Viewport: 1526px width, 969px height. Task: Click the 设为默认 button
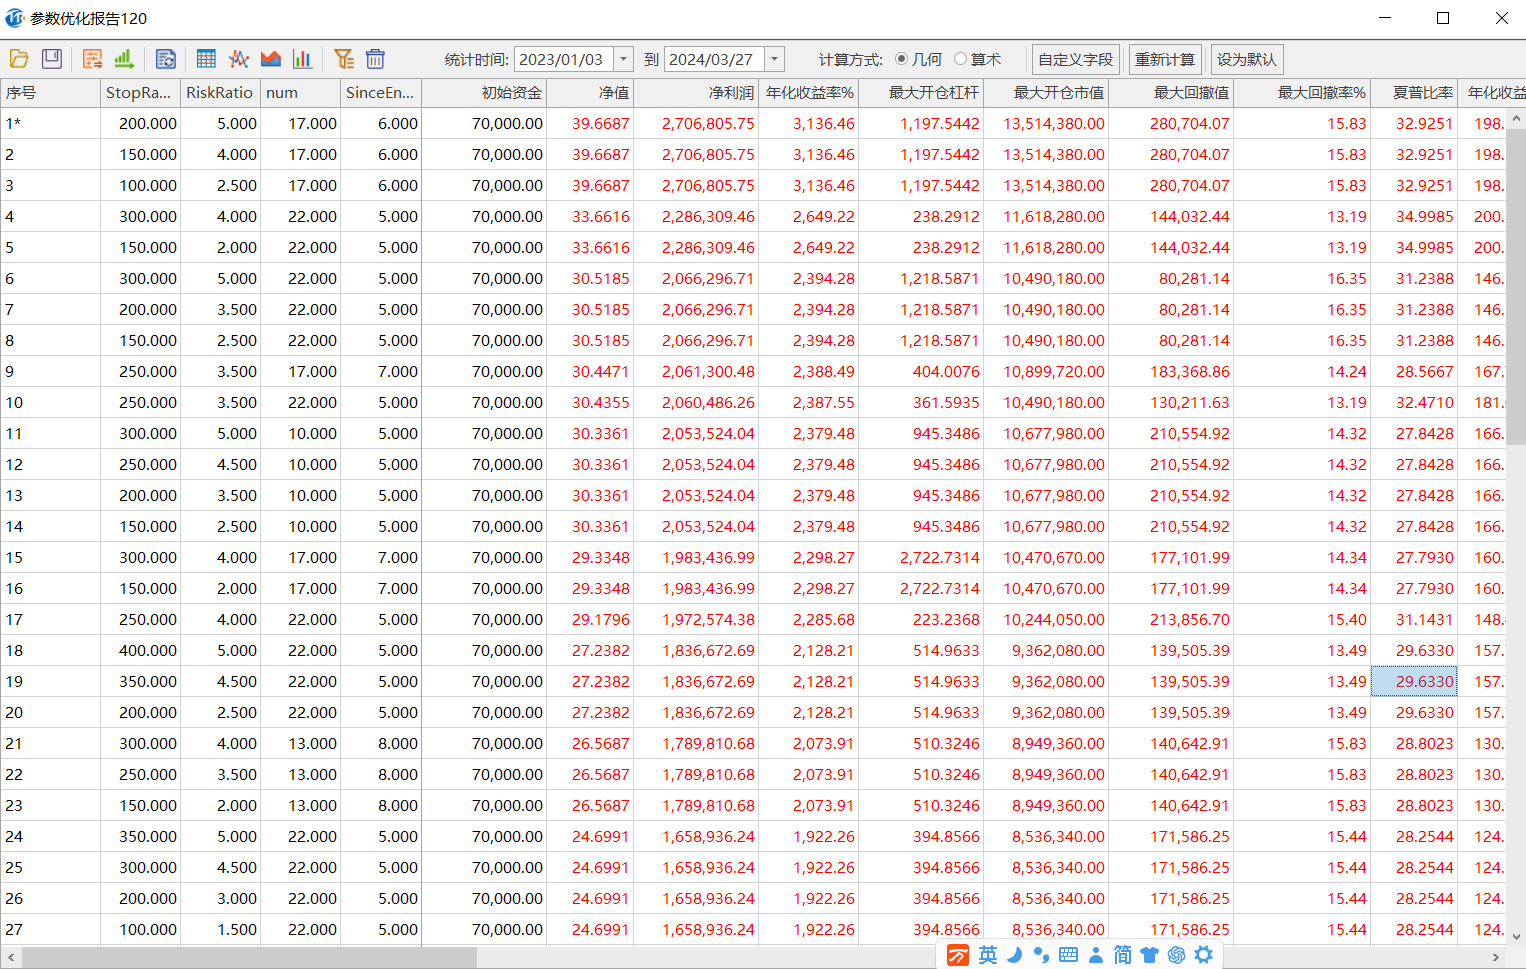coord(1247,60)
